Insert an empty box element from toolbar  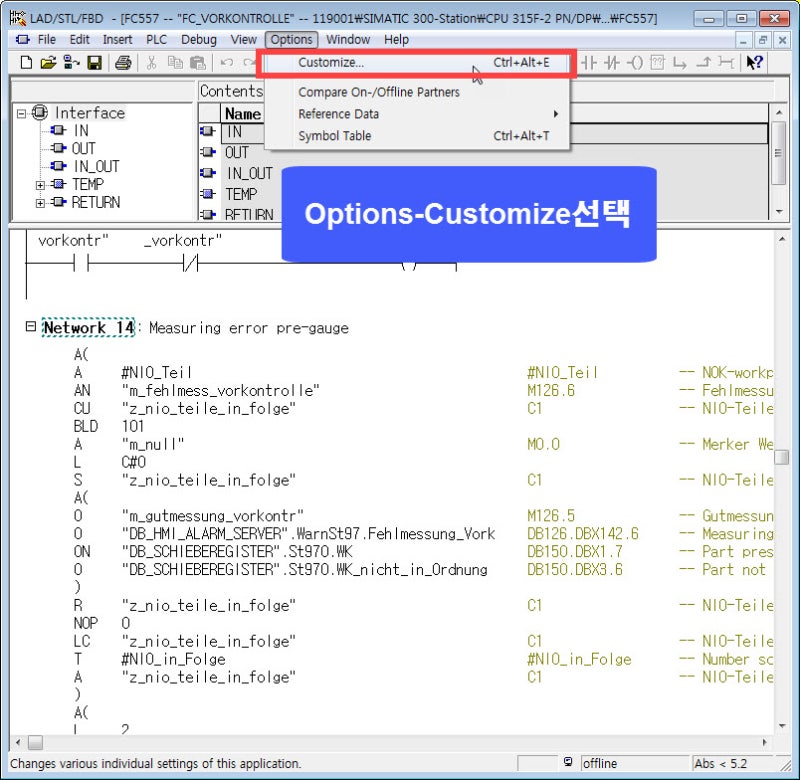pyautogui.click(x=657, y=63)
